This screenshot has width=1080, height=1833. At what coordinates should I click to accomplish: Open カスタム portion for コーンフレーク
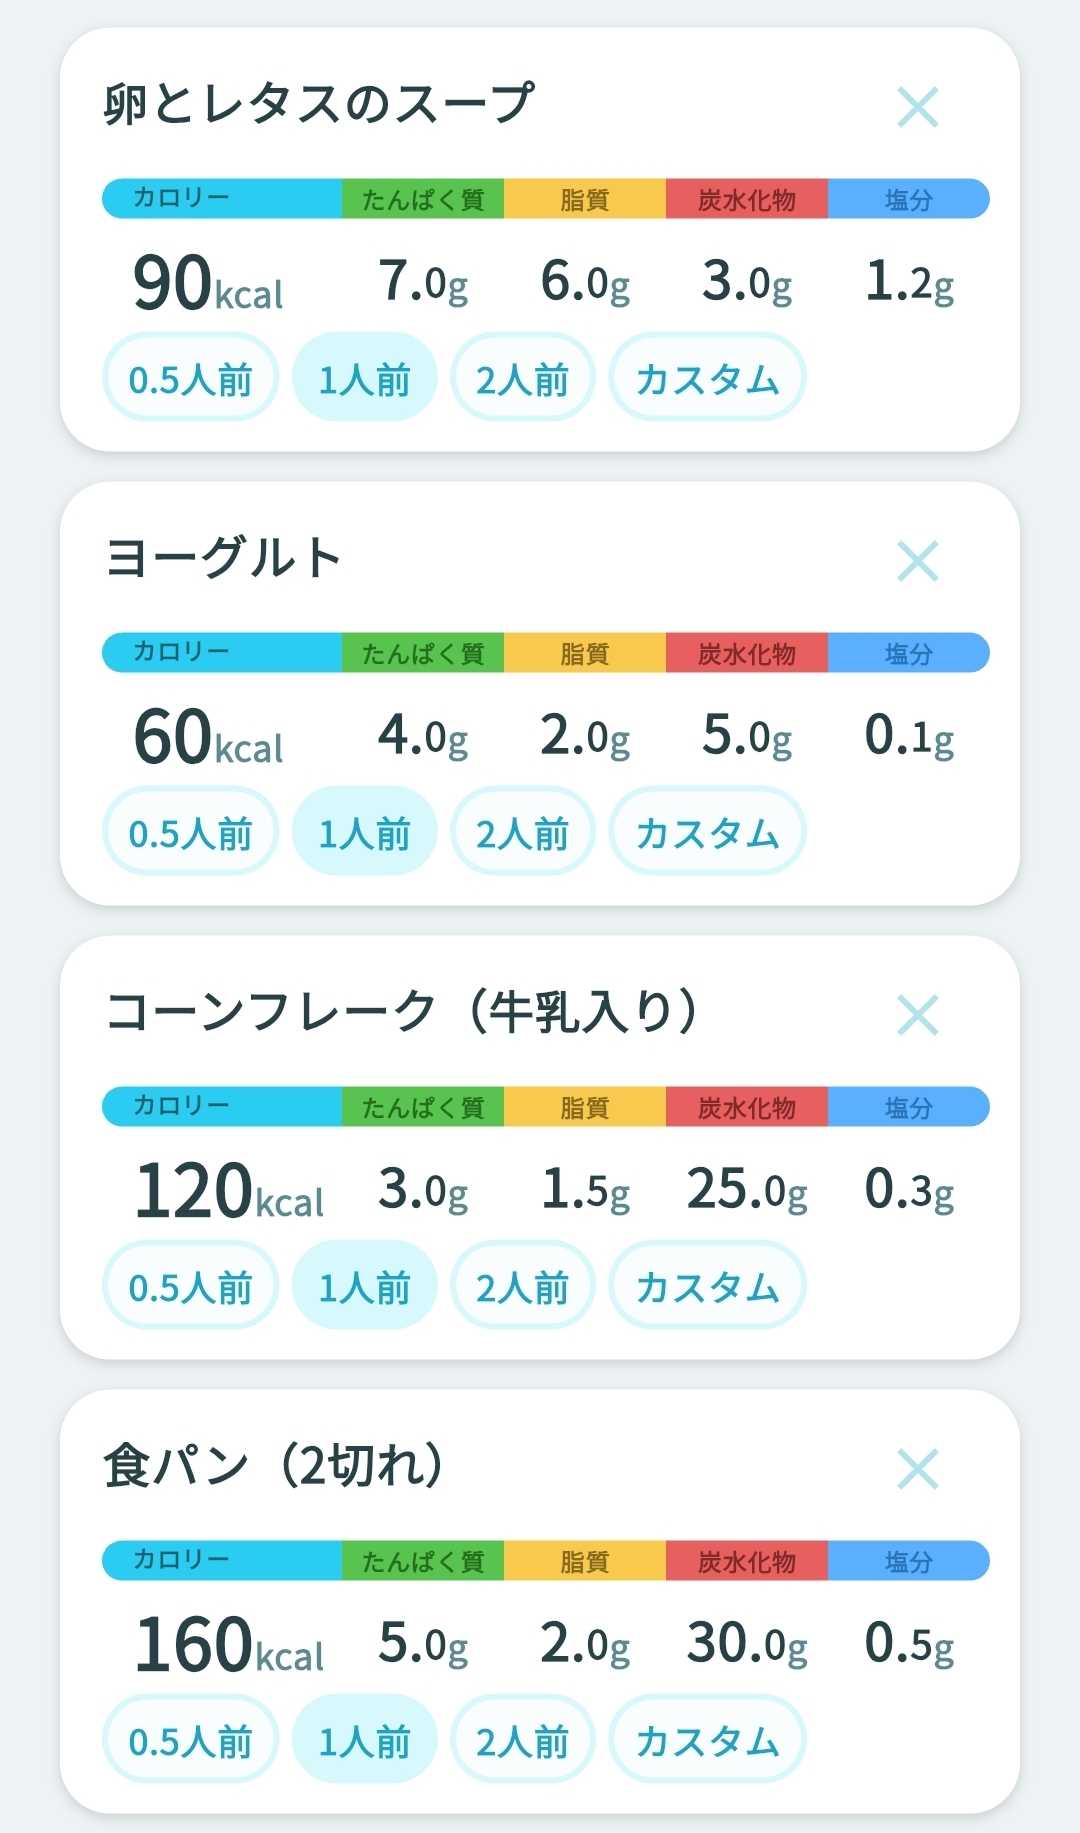tap(707, 1285)
